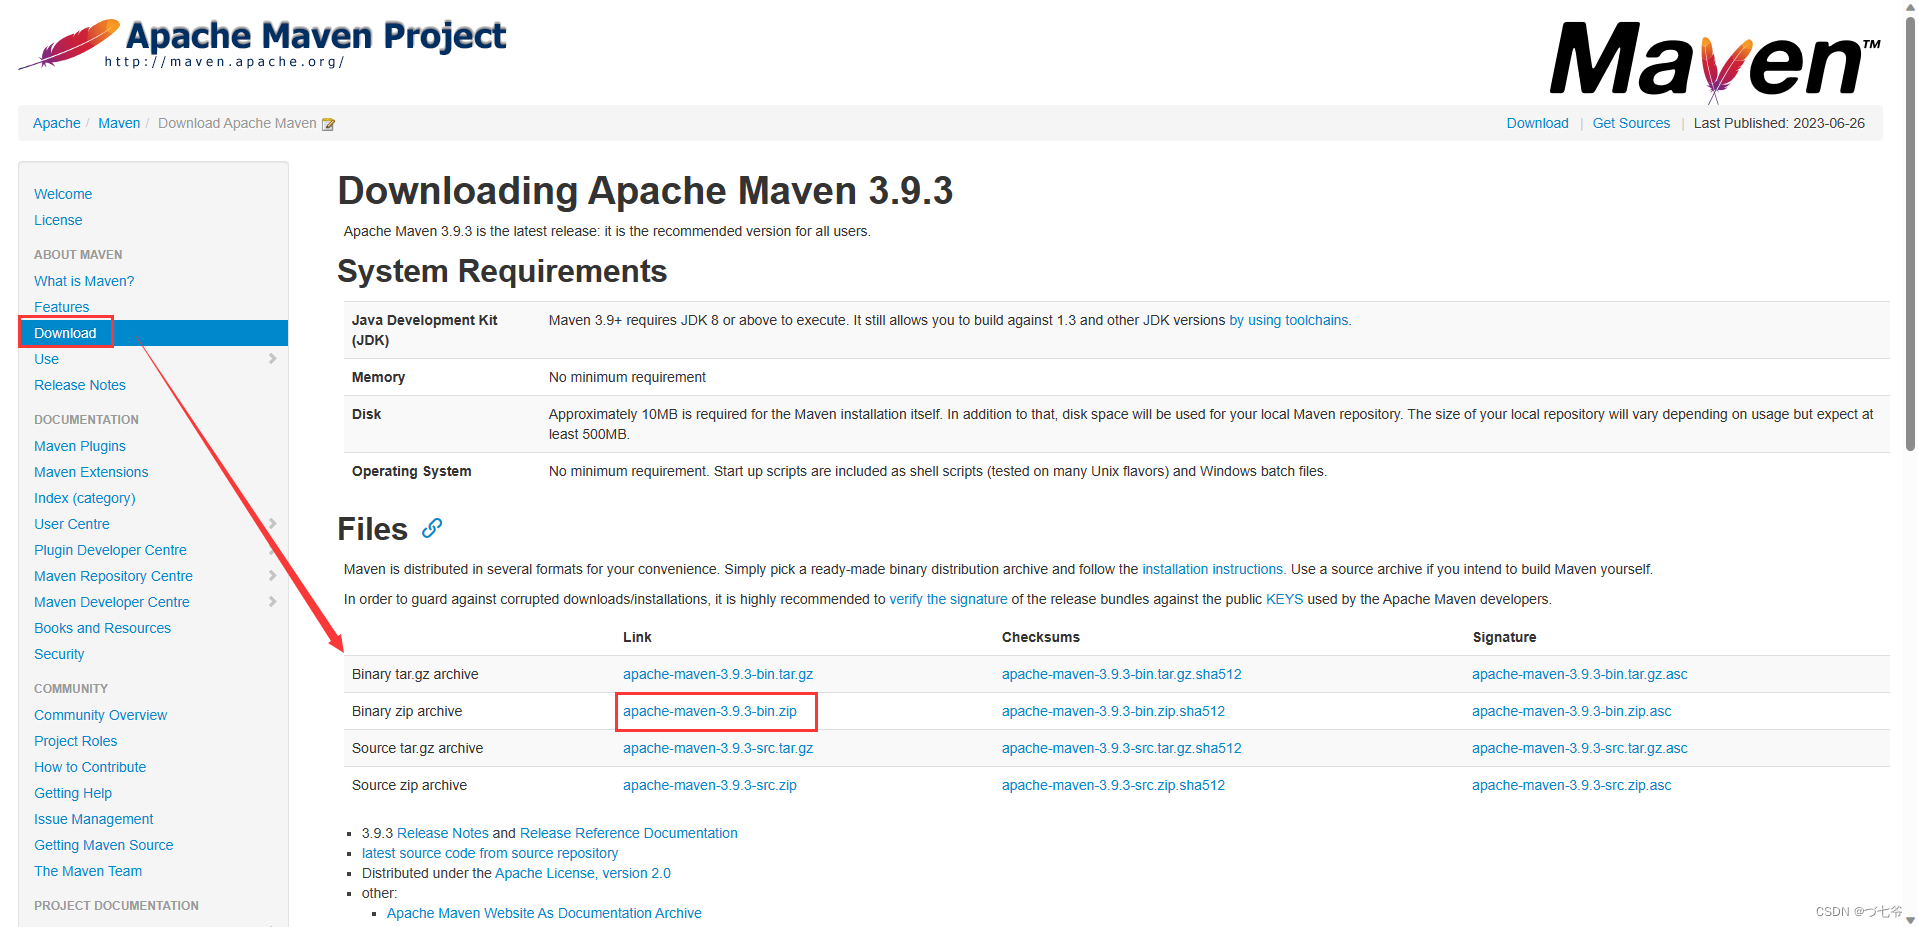1918x927 pixels.
Task: Open The Maven Team link
Action: pos(88,871)
